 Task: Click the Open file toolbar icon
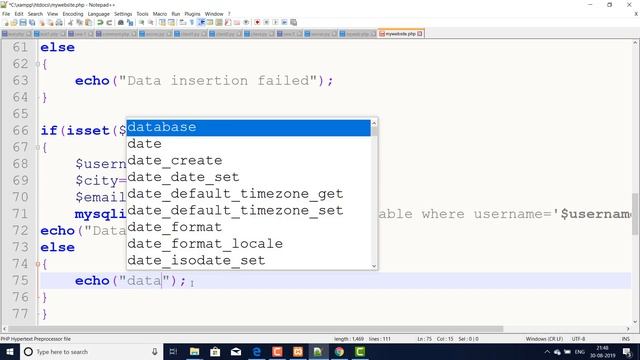[x=14, y=22]
